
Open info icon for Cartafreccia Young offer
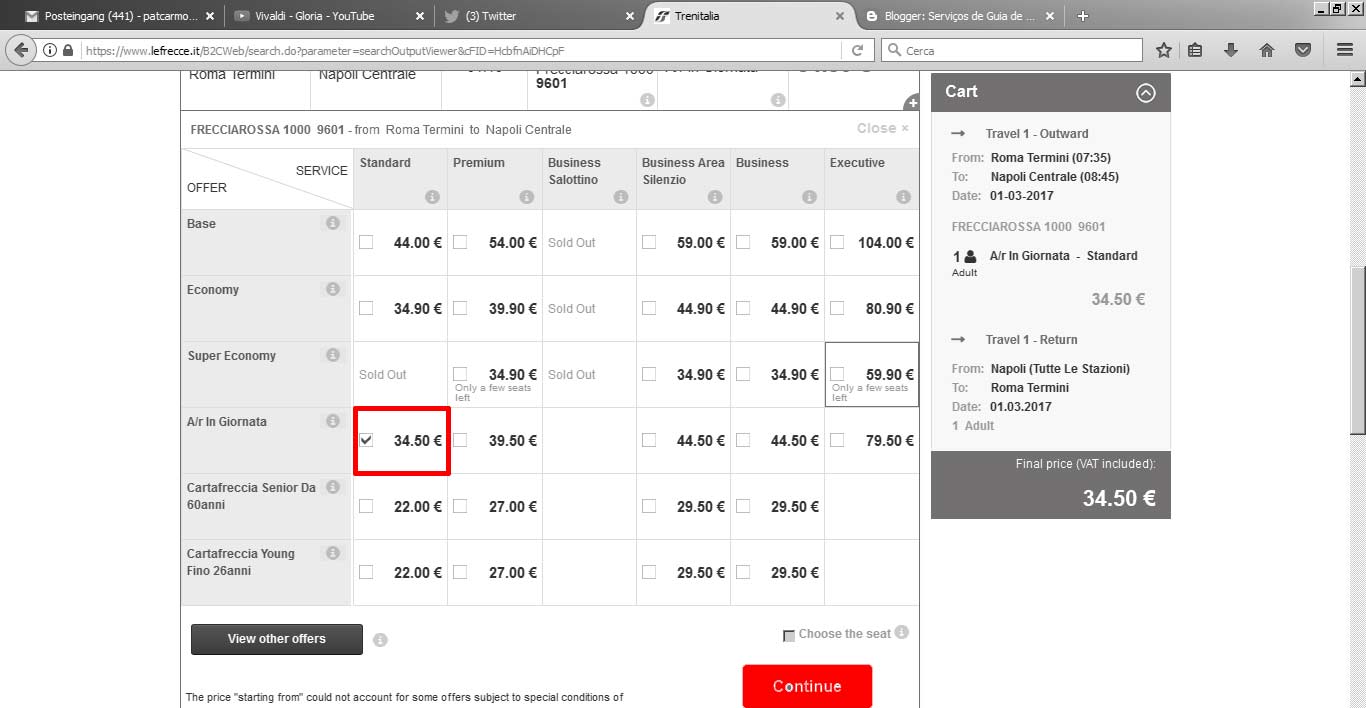[x=333, y=553]
